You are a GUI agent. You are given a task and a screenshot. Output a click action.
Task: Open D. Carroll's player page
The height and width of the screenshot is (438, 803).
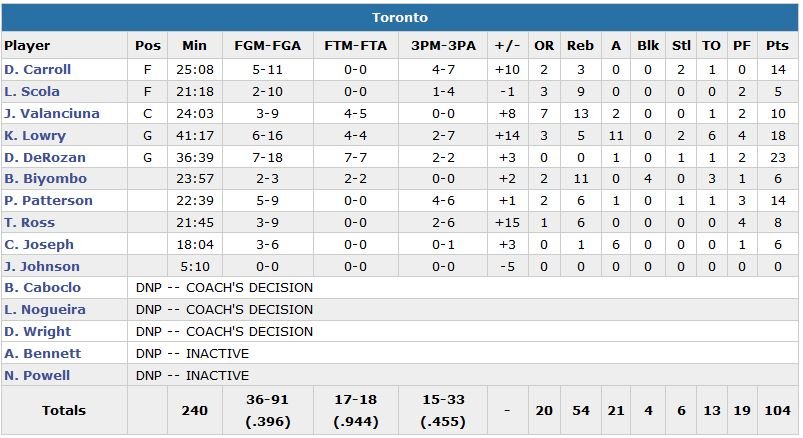click(x=37, y=70)
